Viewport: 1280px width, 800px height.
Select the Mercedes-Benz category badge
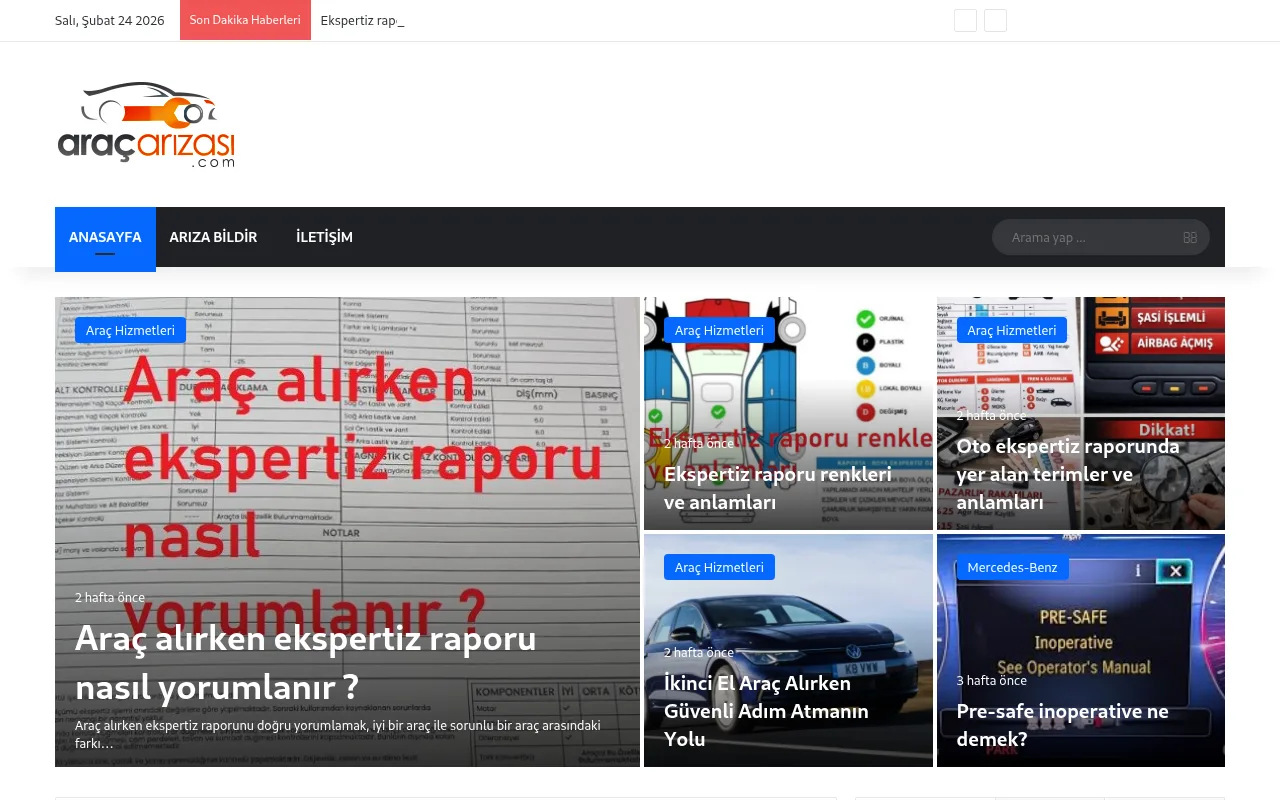(1012, 567)
